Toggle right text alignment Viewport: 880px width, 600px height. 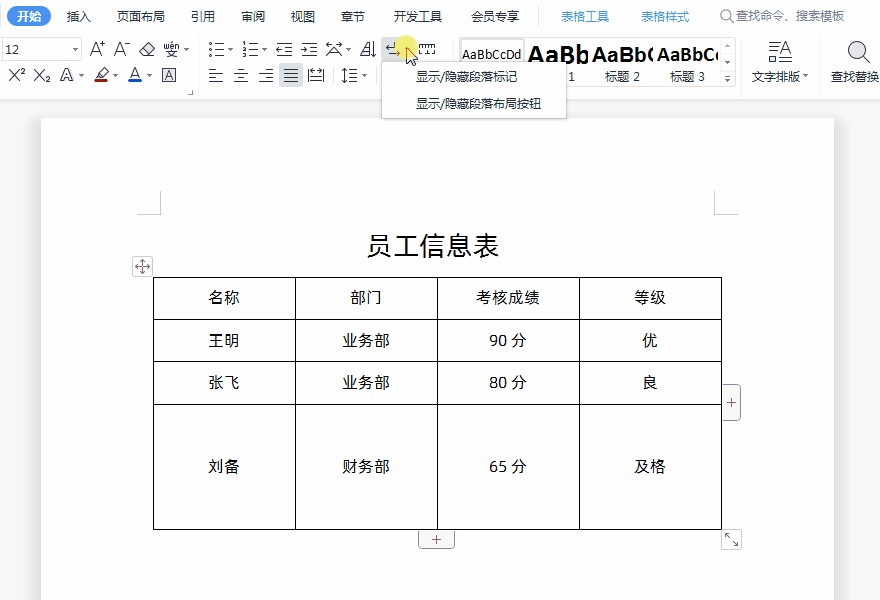[x=264, y=76]
